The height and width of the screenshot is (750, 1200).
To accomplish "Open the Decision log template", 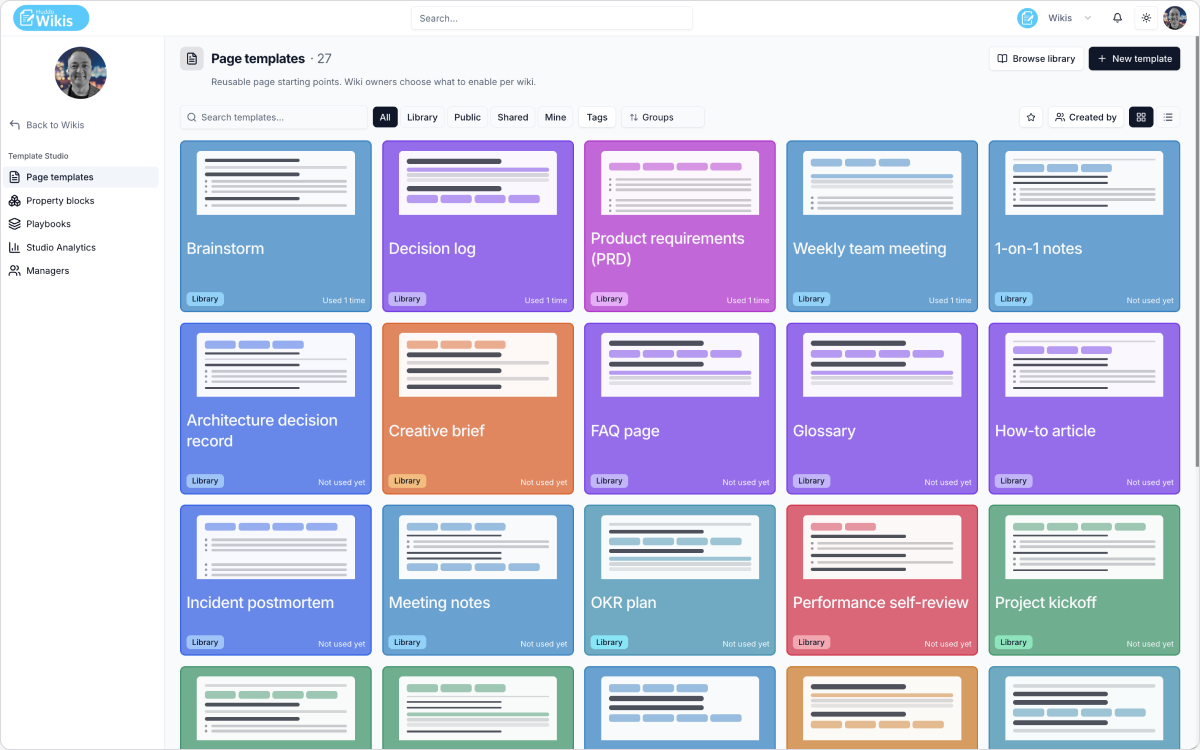I will click(478, 227).
